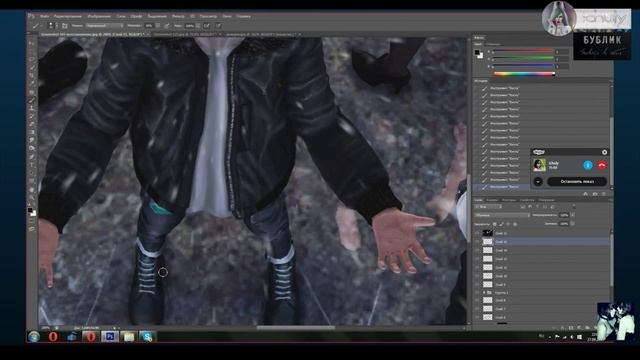Toggle lock transparent pixels icon
Image resolution: width=640 pixels, height=360 pixels.
pos(495,224)
